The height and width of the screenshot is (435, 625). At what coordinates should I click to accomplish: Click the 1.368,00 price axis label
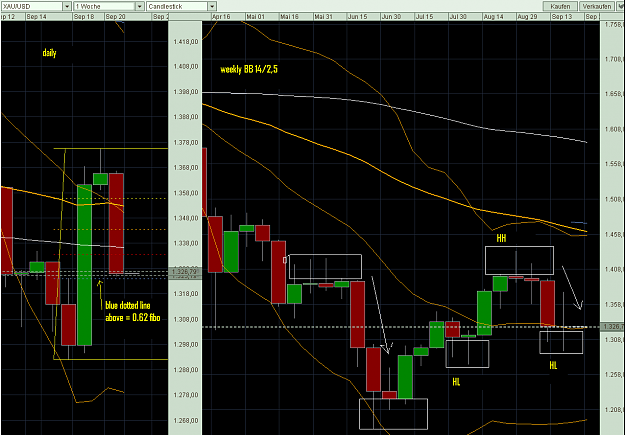click(x=186, y=168)
